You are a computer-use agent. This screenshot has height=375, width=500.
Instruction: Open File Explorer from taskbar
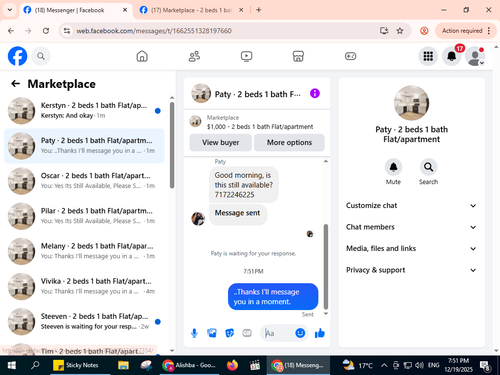123,365
